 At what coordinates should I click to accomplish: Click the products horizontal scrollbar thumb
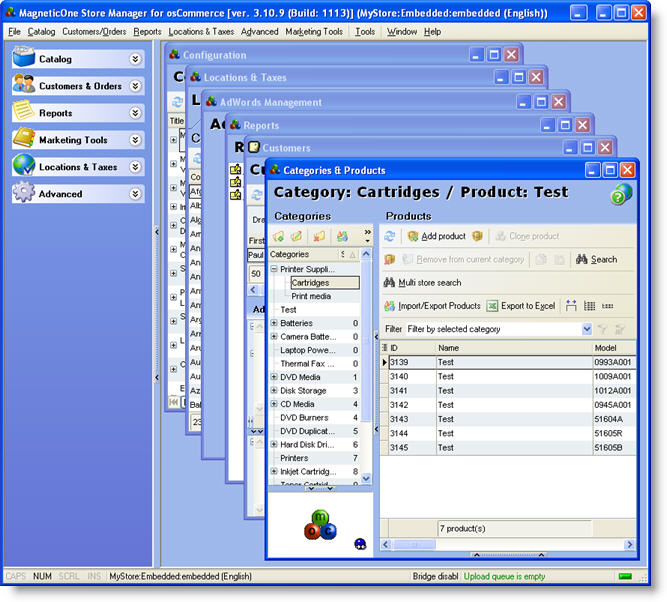pyautogui.click(x=414, y=544)
